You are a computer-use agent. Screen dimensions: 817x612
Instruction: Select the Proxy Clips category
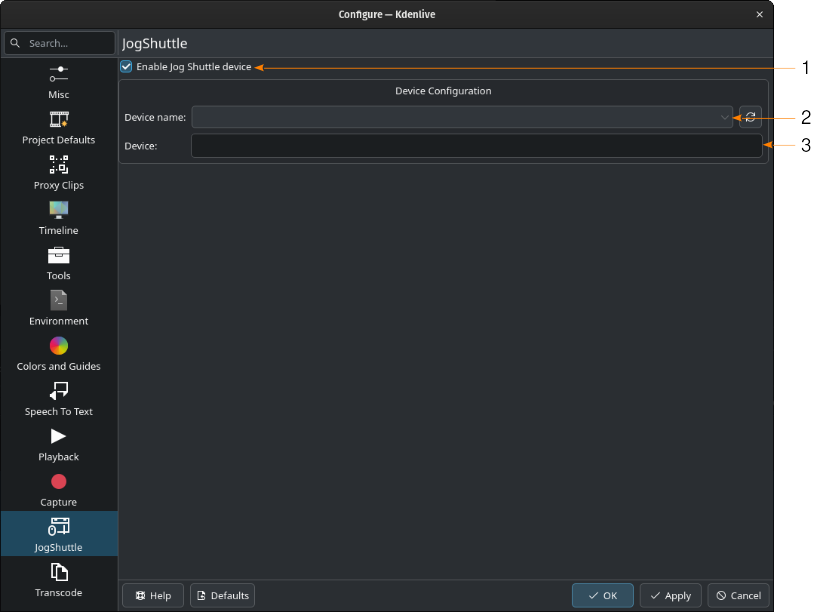click(x=59, y=172)
